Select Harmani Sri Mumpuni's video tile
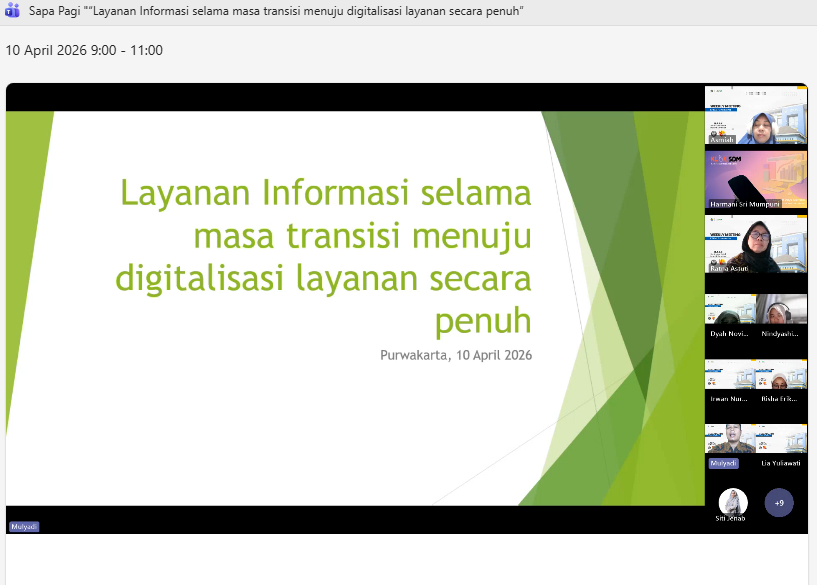Image resolution: width=817 pixels, height=585 pixels. [x=755, y=180]
